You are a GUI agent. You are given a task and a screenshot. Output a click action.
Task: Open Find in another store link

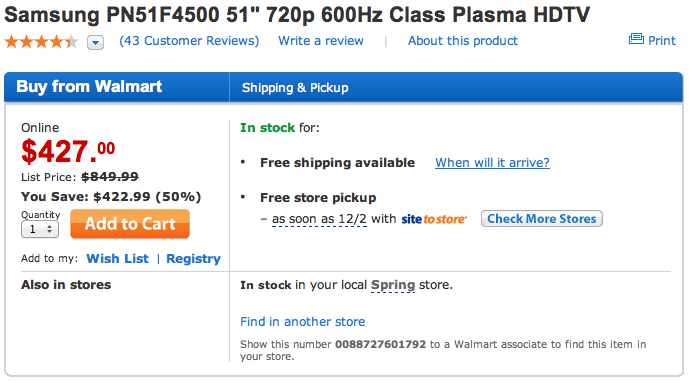[x=302, y=322]
